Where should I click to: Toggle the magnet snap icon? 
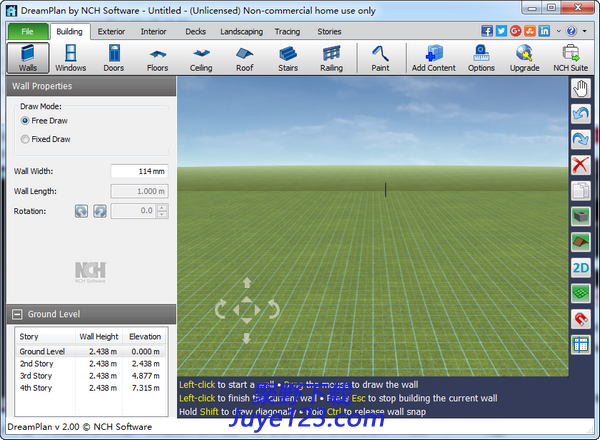point(581,319)
